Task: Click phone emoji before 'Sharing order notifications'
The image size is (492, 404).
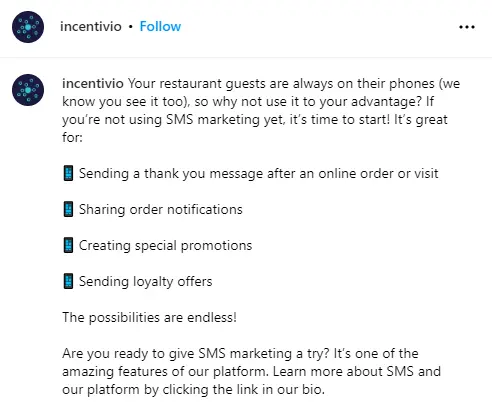Action: pyautogui.click(x=68, y=209)
